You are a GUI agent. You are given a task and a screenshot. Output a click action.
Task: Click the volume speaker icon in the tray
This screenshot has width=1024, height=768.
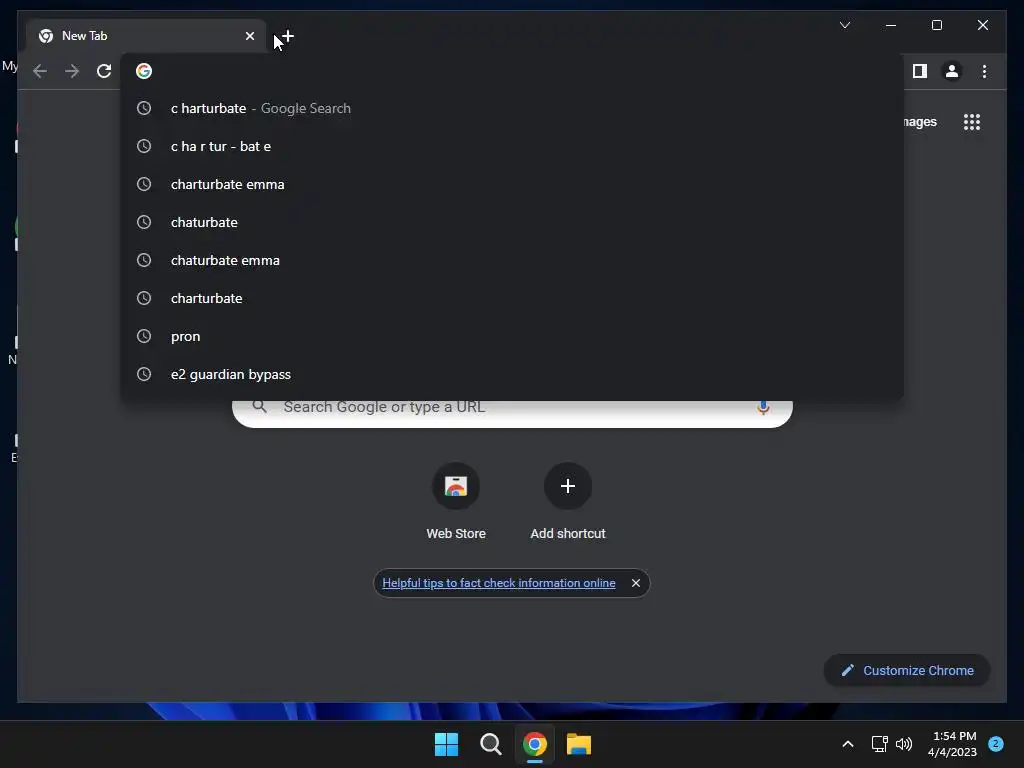[x=904, y=744]
